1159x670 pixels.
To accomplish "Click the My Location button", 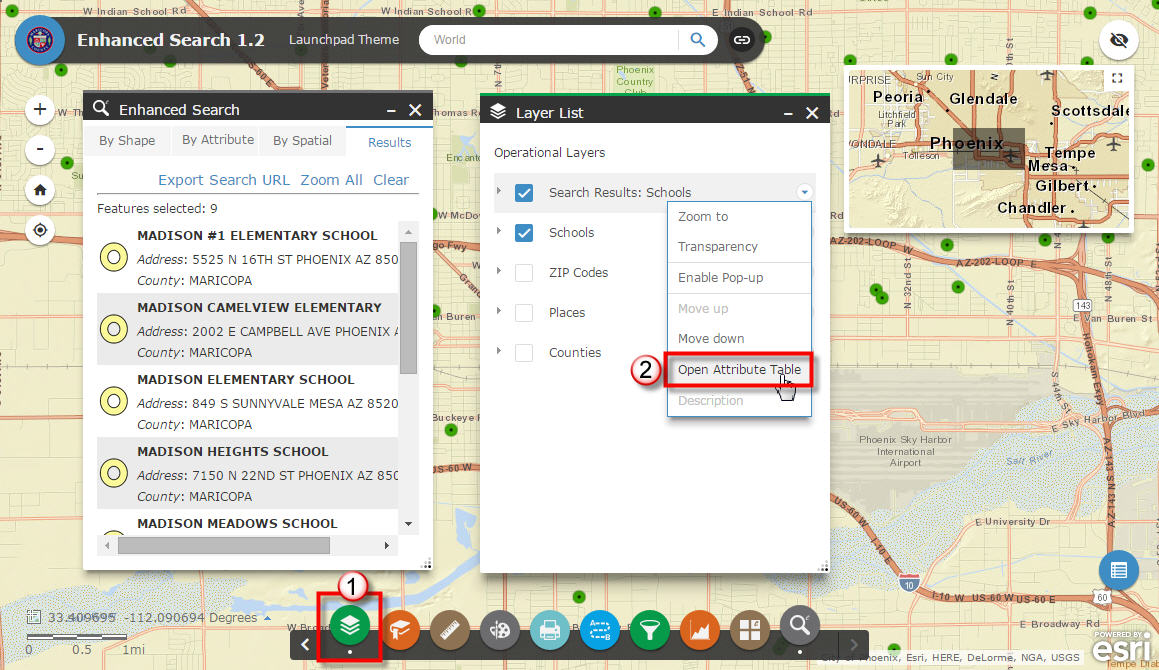I will point(40,230).
